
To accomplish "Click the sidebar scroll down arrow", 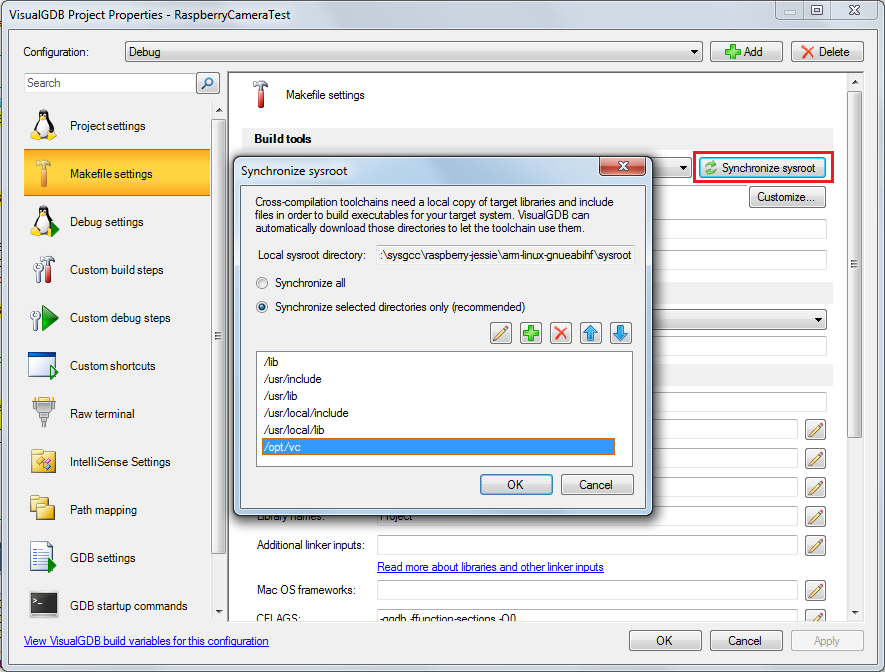I will coord(219,612).
